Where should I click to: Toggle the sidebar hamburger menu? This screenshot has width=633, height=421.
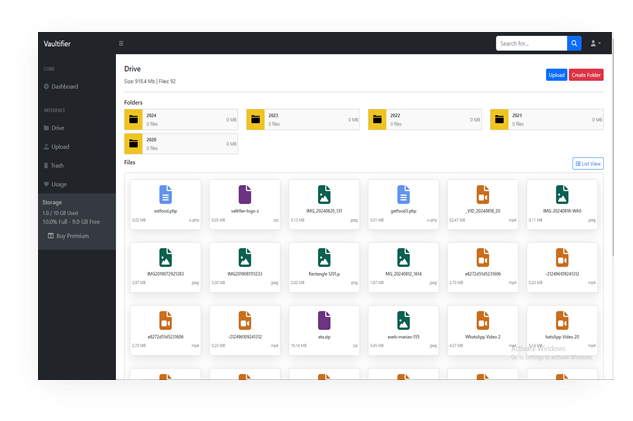[121, 43]
